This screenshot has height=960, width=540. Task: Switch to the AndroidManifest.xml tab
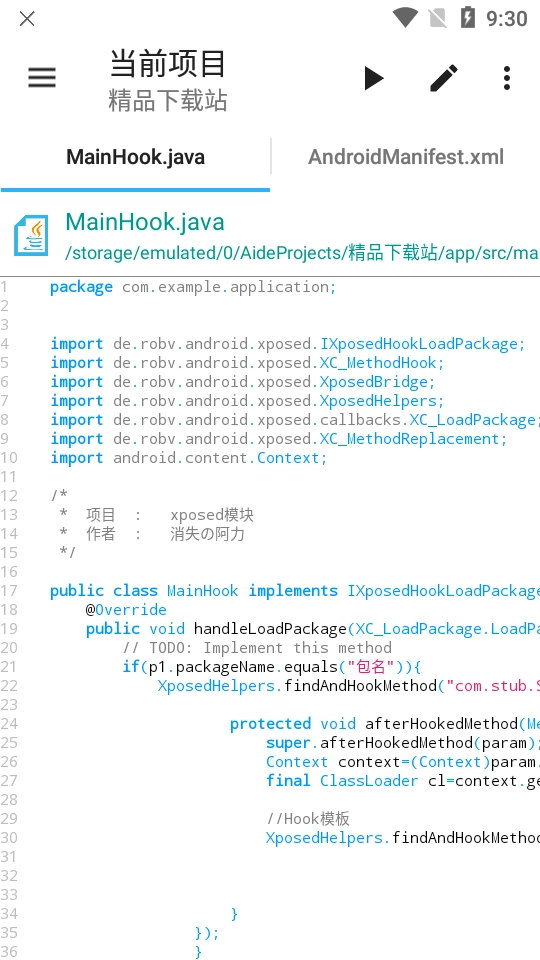pos(406,157)
